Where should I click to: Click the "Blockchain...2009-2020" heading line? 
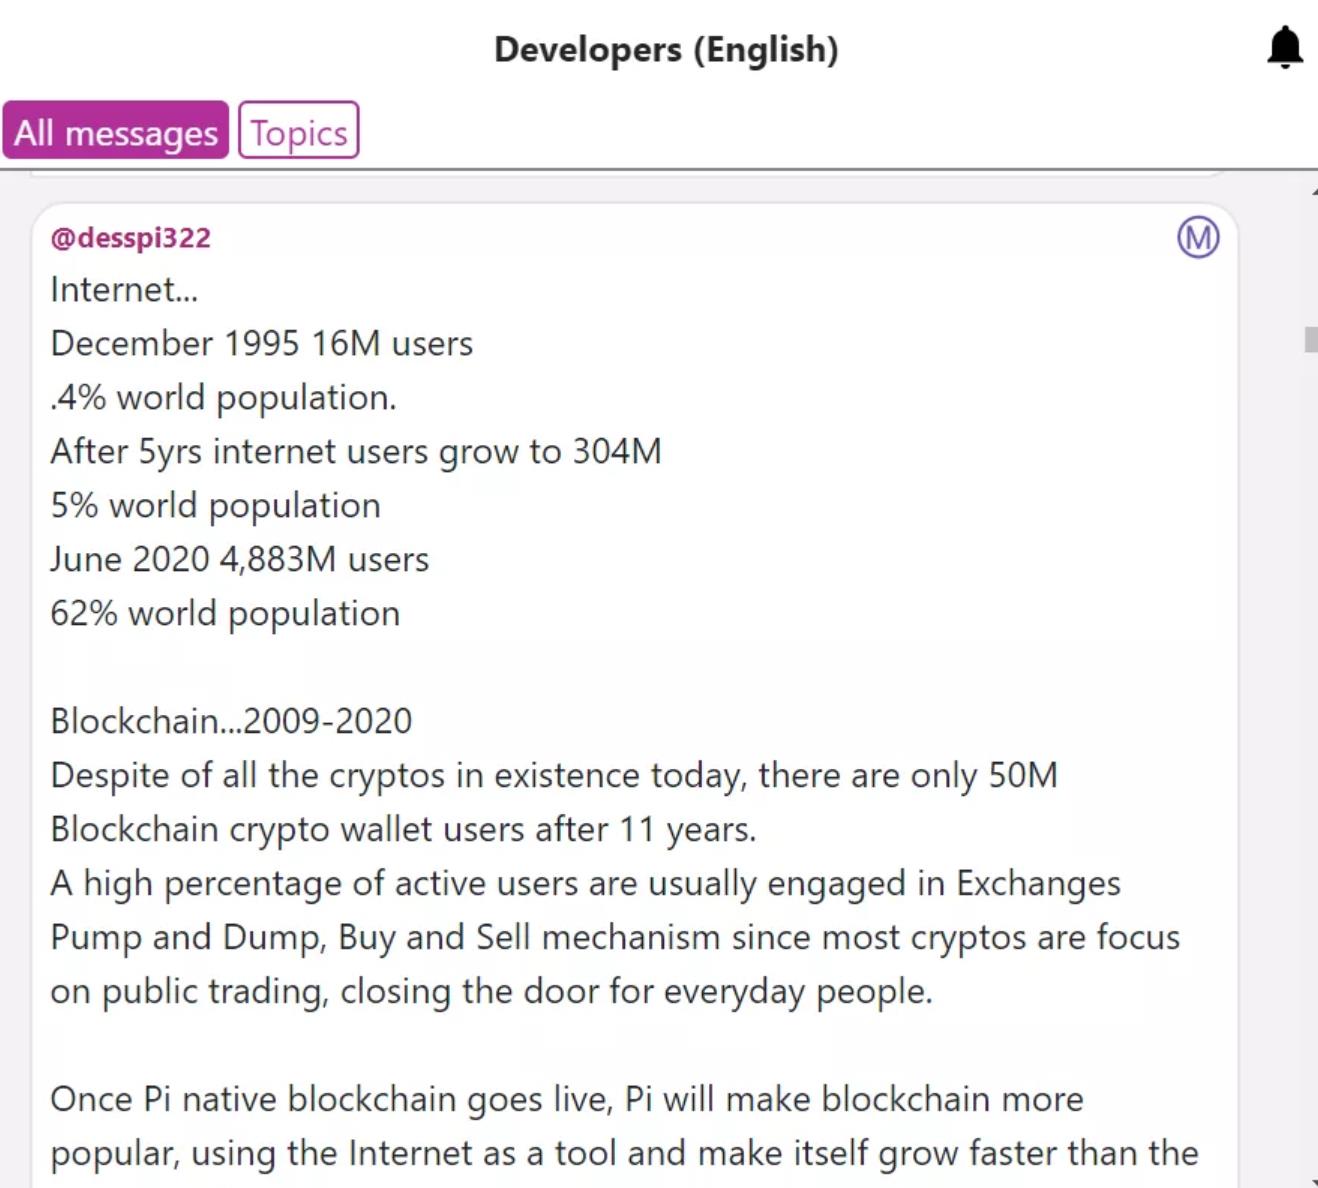point(231,722)
